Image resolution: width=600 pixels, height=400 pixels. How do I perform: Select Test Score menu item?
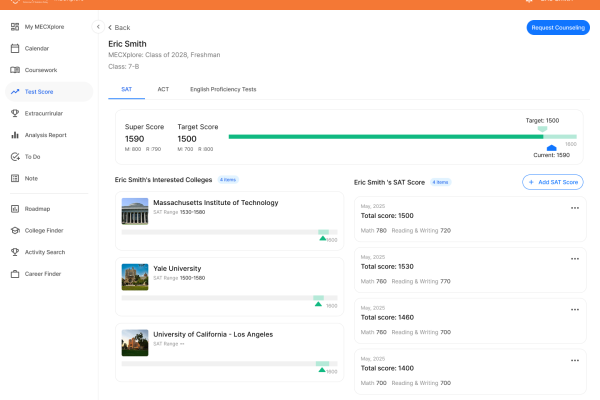pos(49,92)
